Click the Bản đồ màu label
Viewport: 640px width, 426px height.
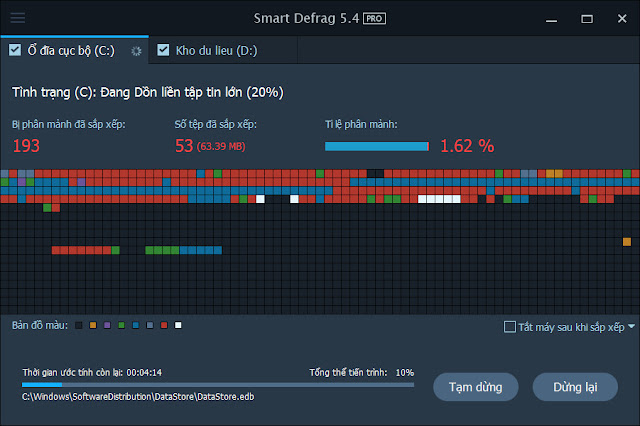40,325
